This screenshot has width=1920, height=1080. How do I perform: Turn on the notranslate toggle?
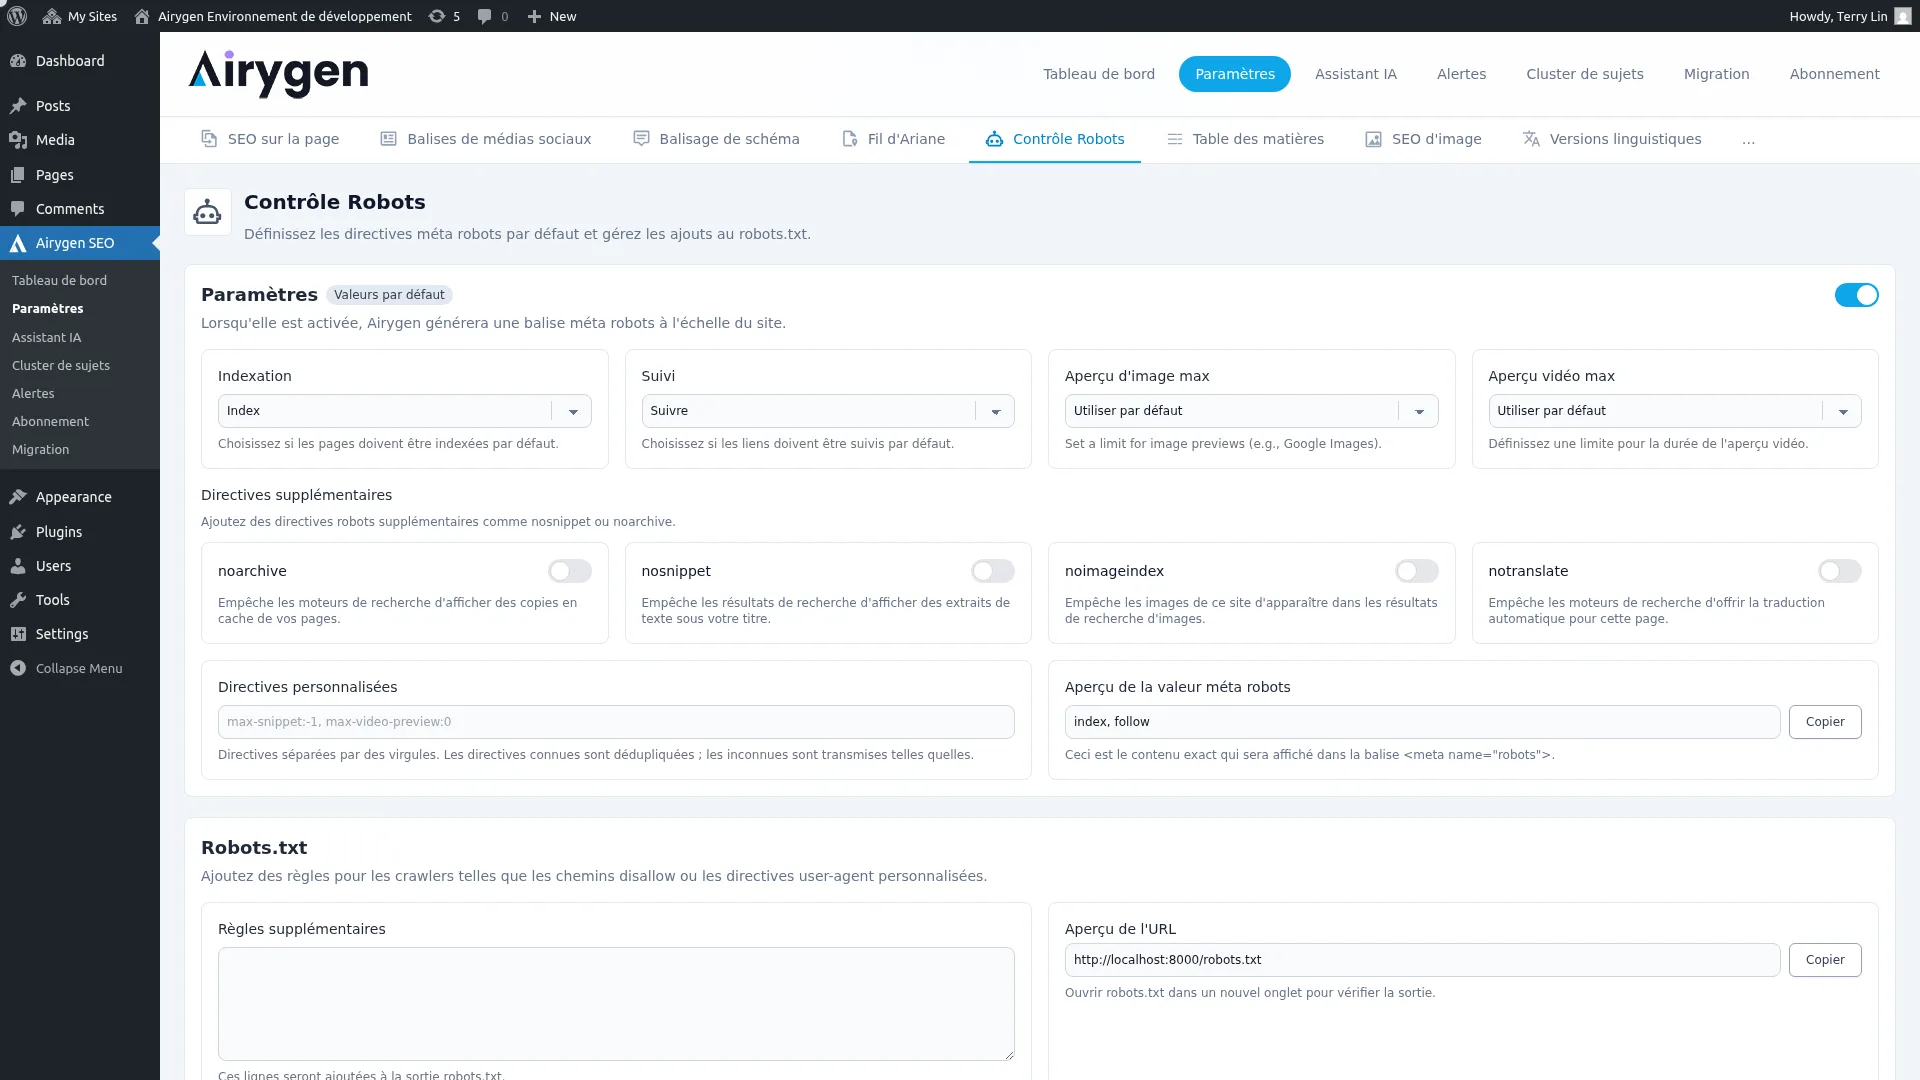tap(1840, 571)
